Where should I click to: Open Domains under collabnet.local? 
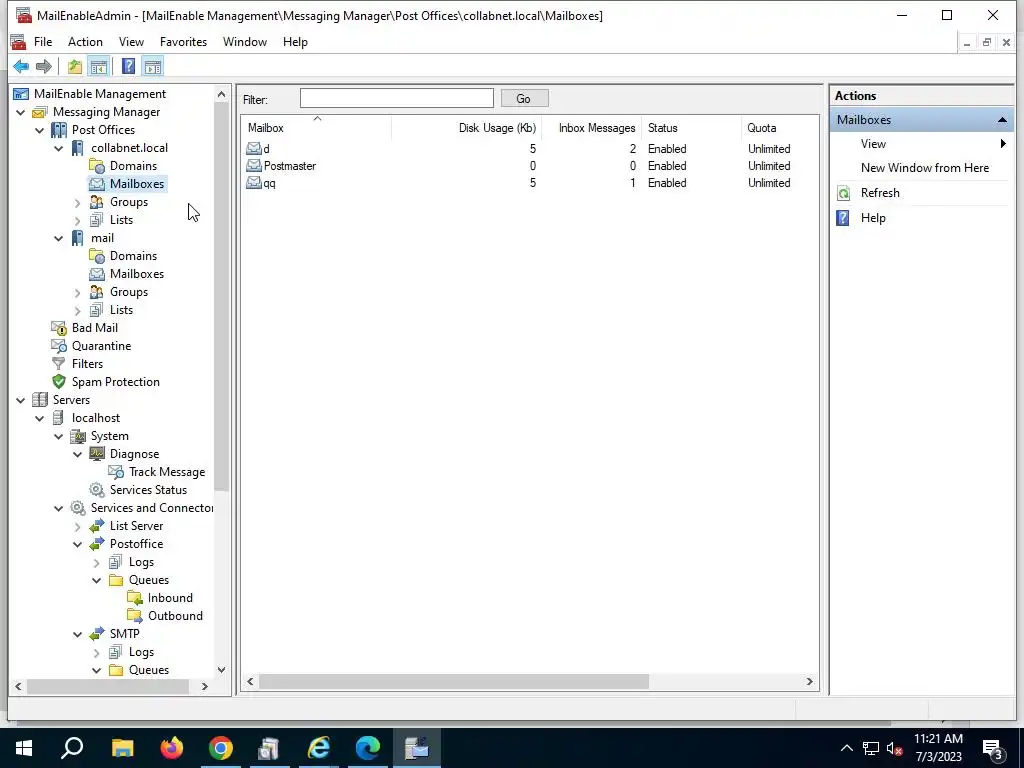[133, 166]
